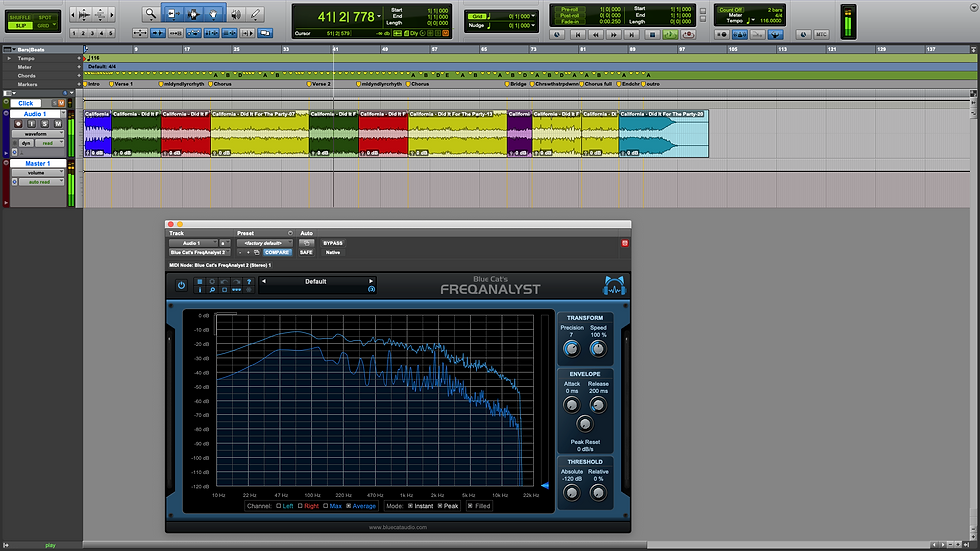
Task: Click the Record transport button
Action: coord(688,34)
